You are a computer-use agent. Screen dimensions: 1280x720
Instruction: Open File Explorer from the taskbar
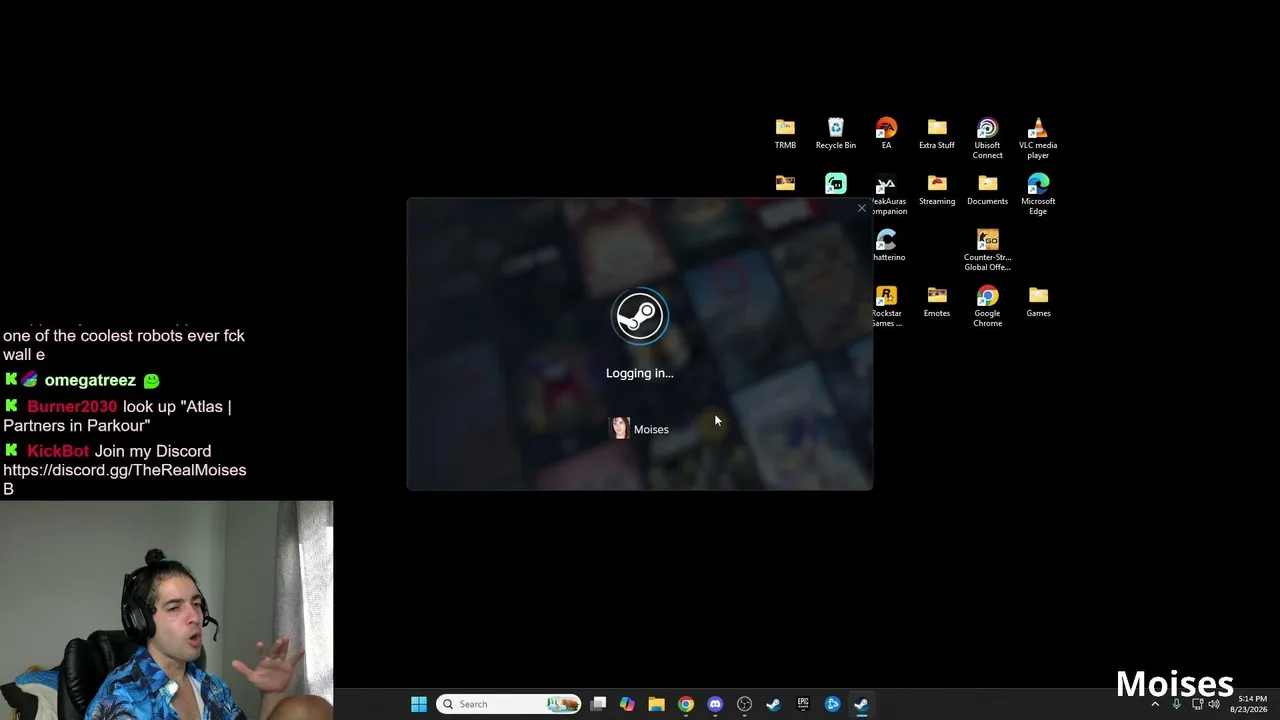656,704
